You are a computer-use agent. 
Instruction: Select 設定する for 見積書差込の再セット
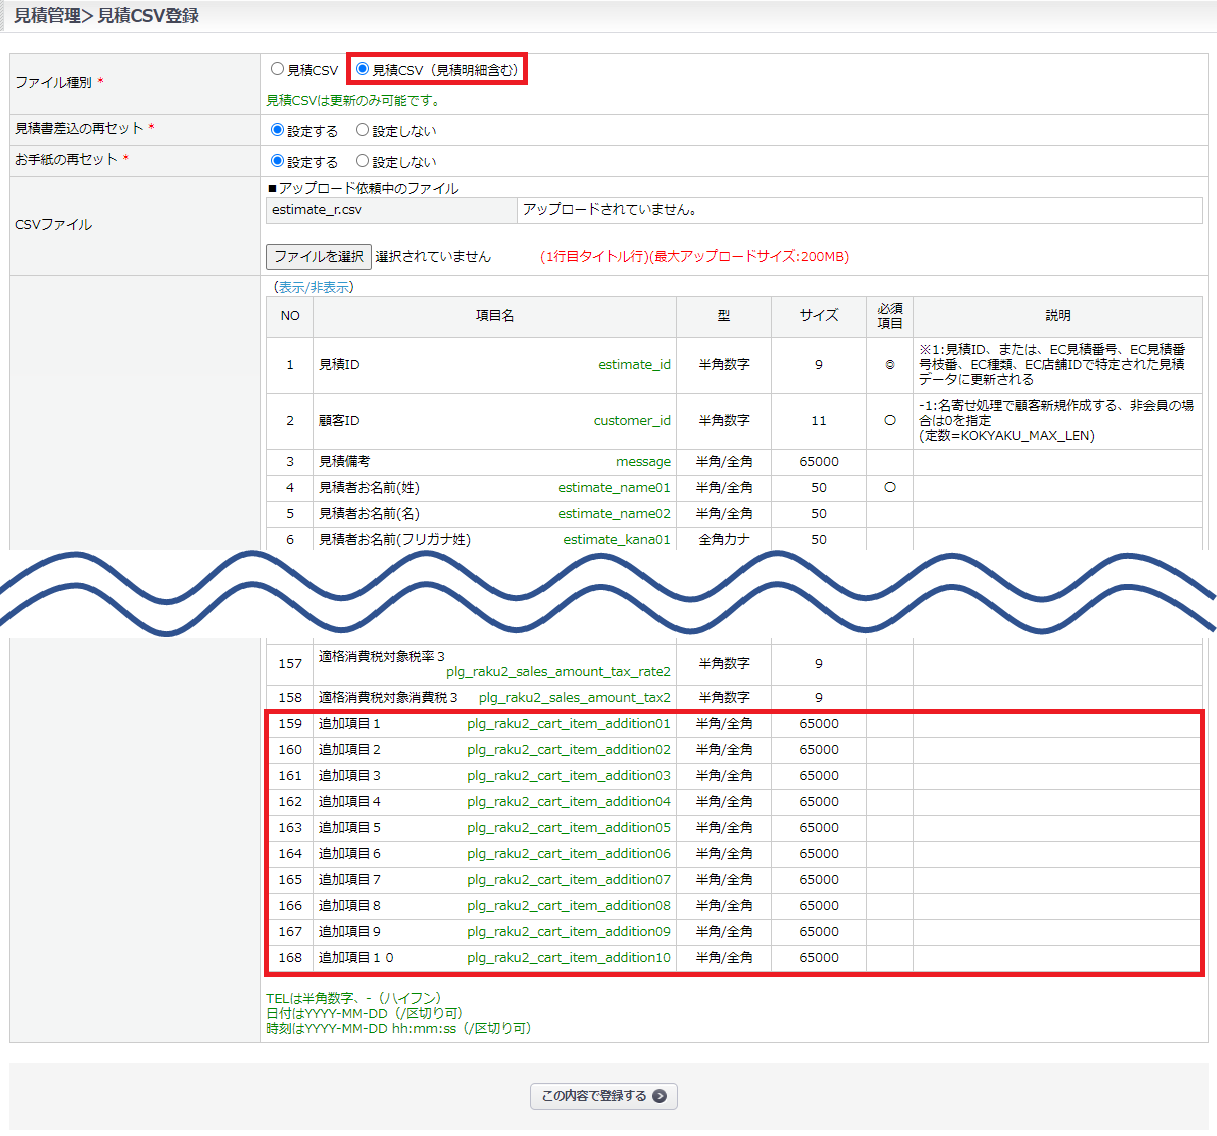[x=278, y=130]
